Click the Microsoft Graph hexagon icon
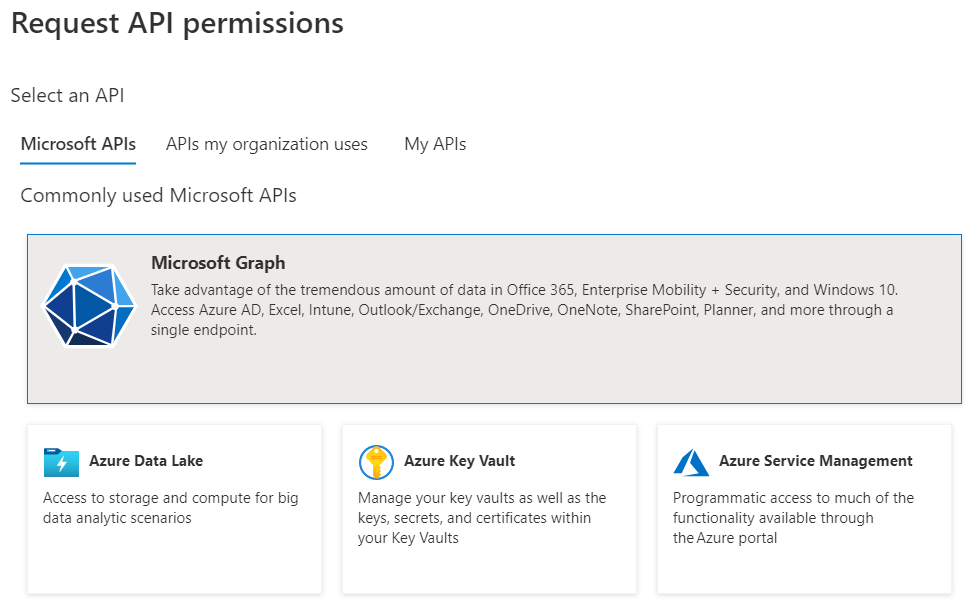Viewport: 975px width, 610px height. coord(88,306)
